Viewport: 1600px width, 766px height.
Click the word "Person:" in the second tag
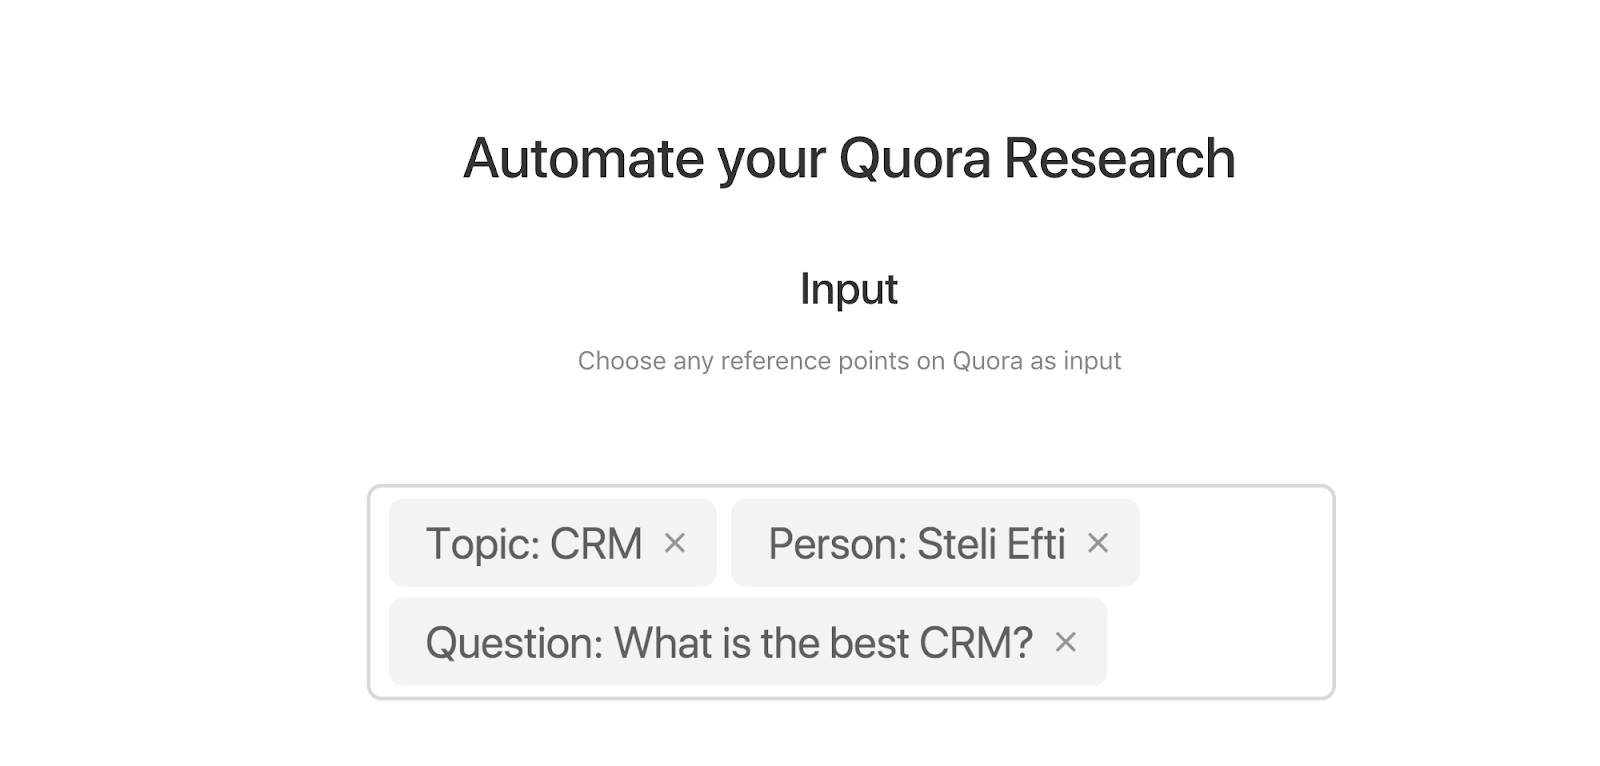pos(837,544)
